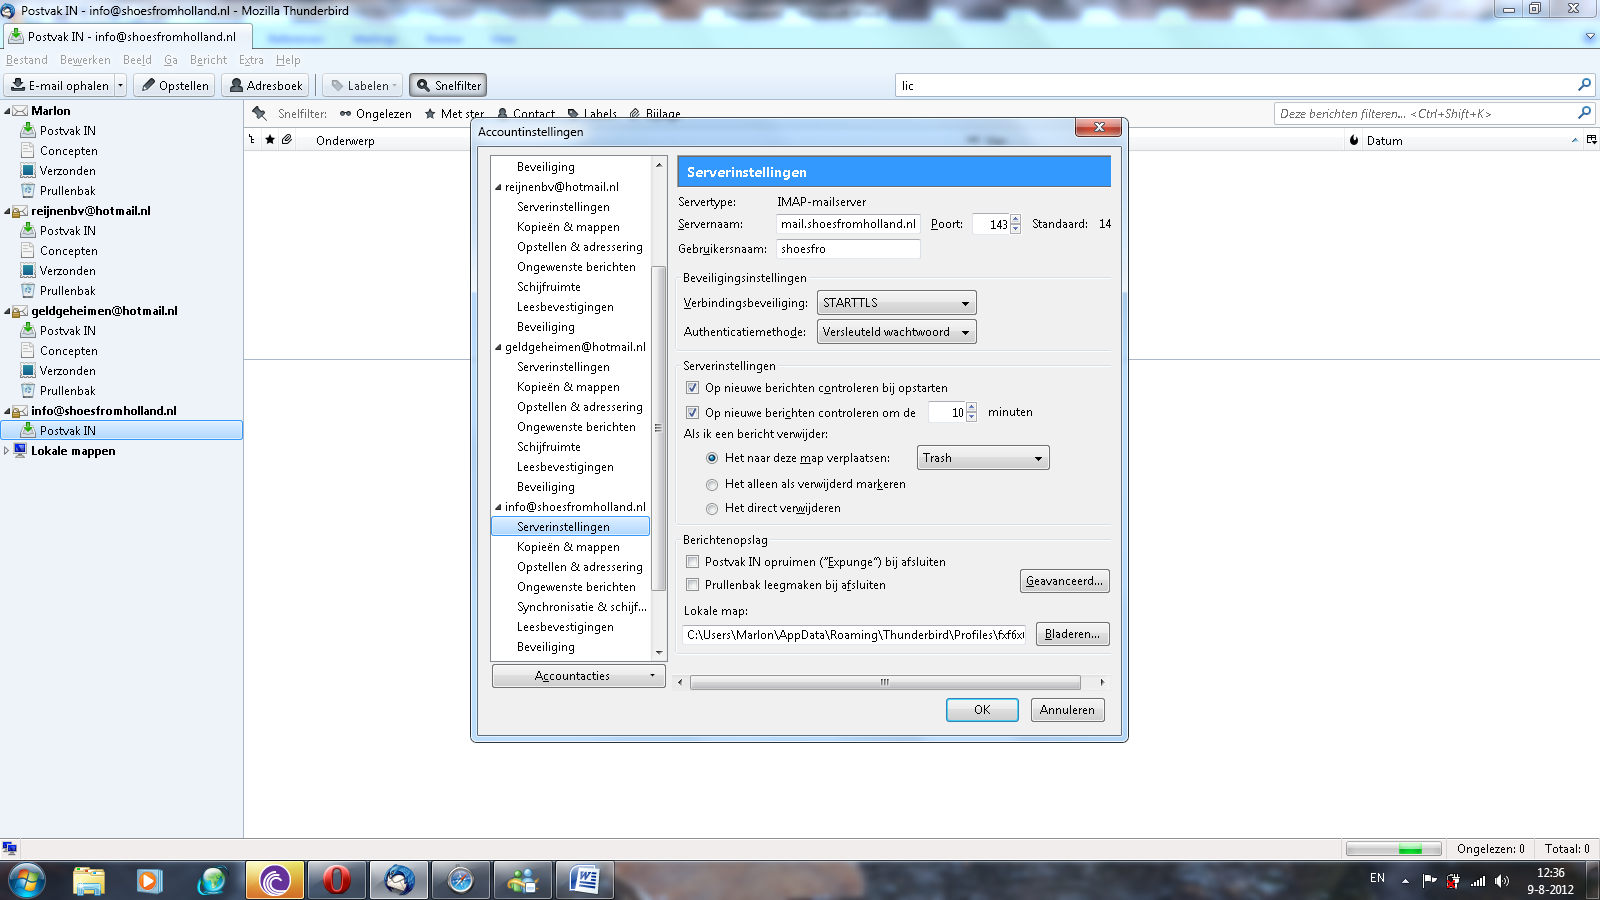The height and width of the screenshot is (900, 1600).
Task: Increase the check interval minutes stepper
Action: (x=971, y=407)
